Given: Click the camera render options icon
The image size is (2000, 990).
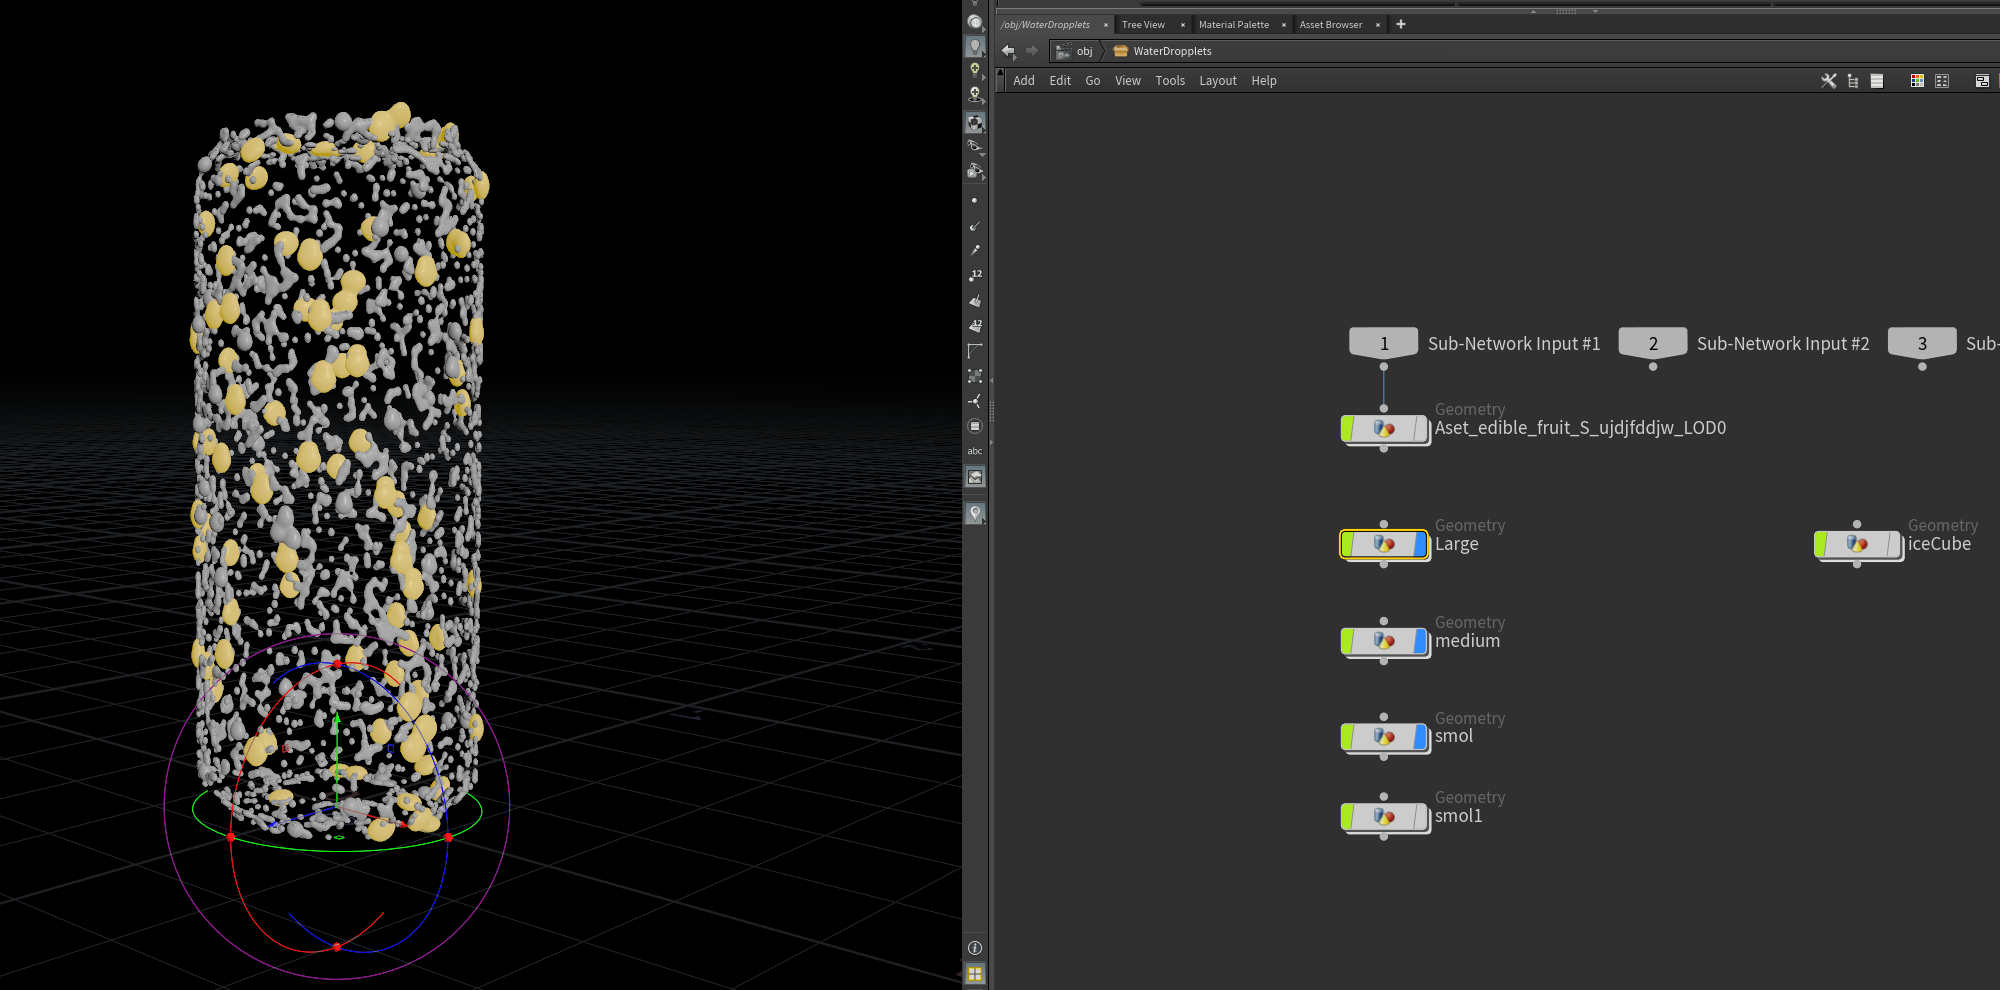Looking at the screenshot, I should coord(975,172).
